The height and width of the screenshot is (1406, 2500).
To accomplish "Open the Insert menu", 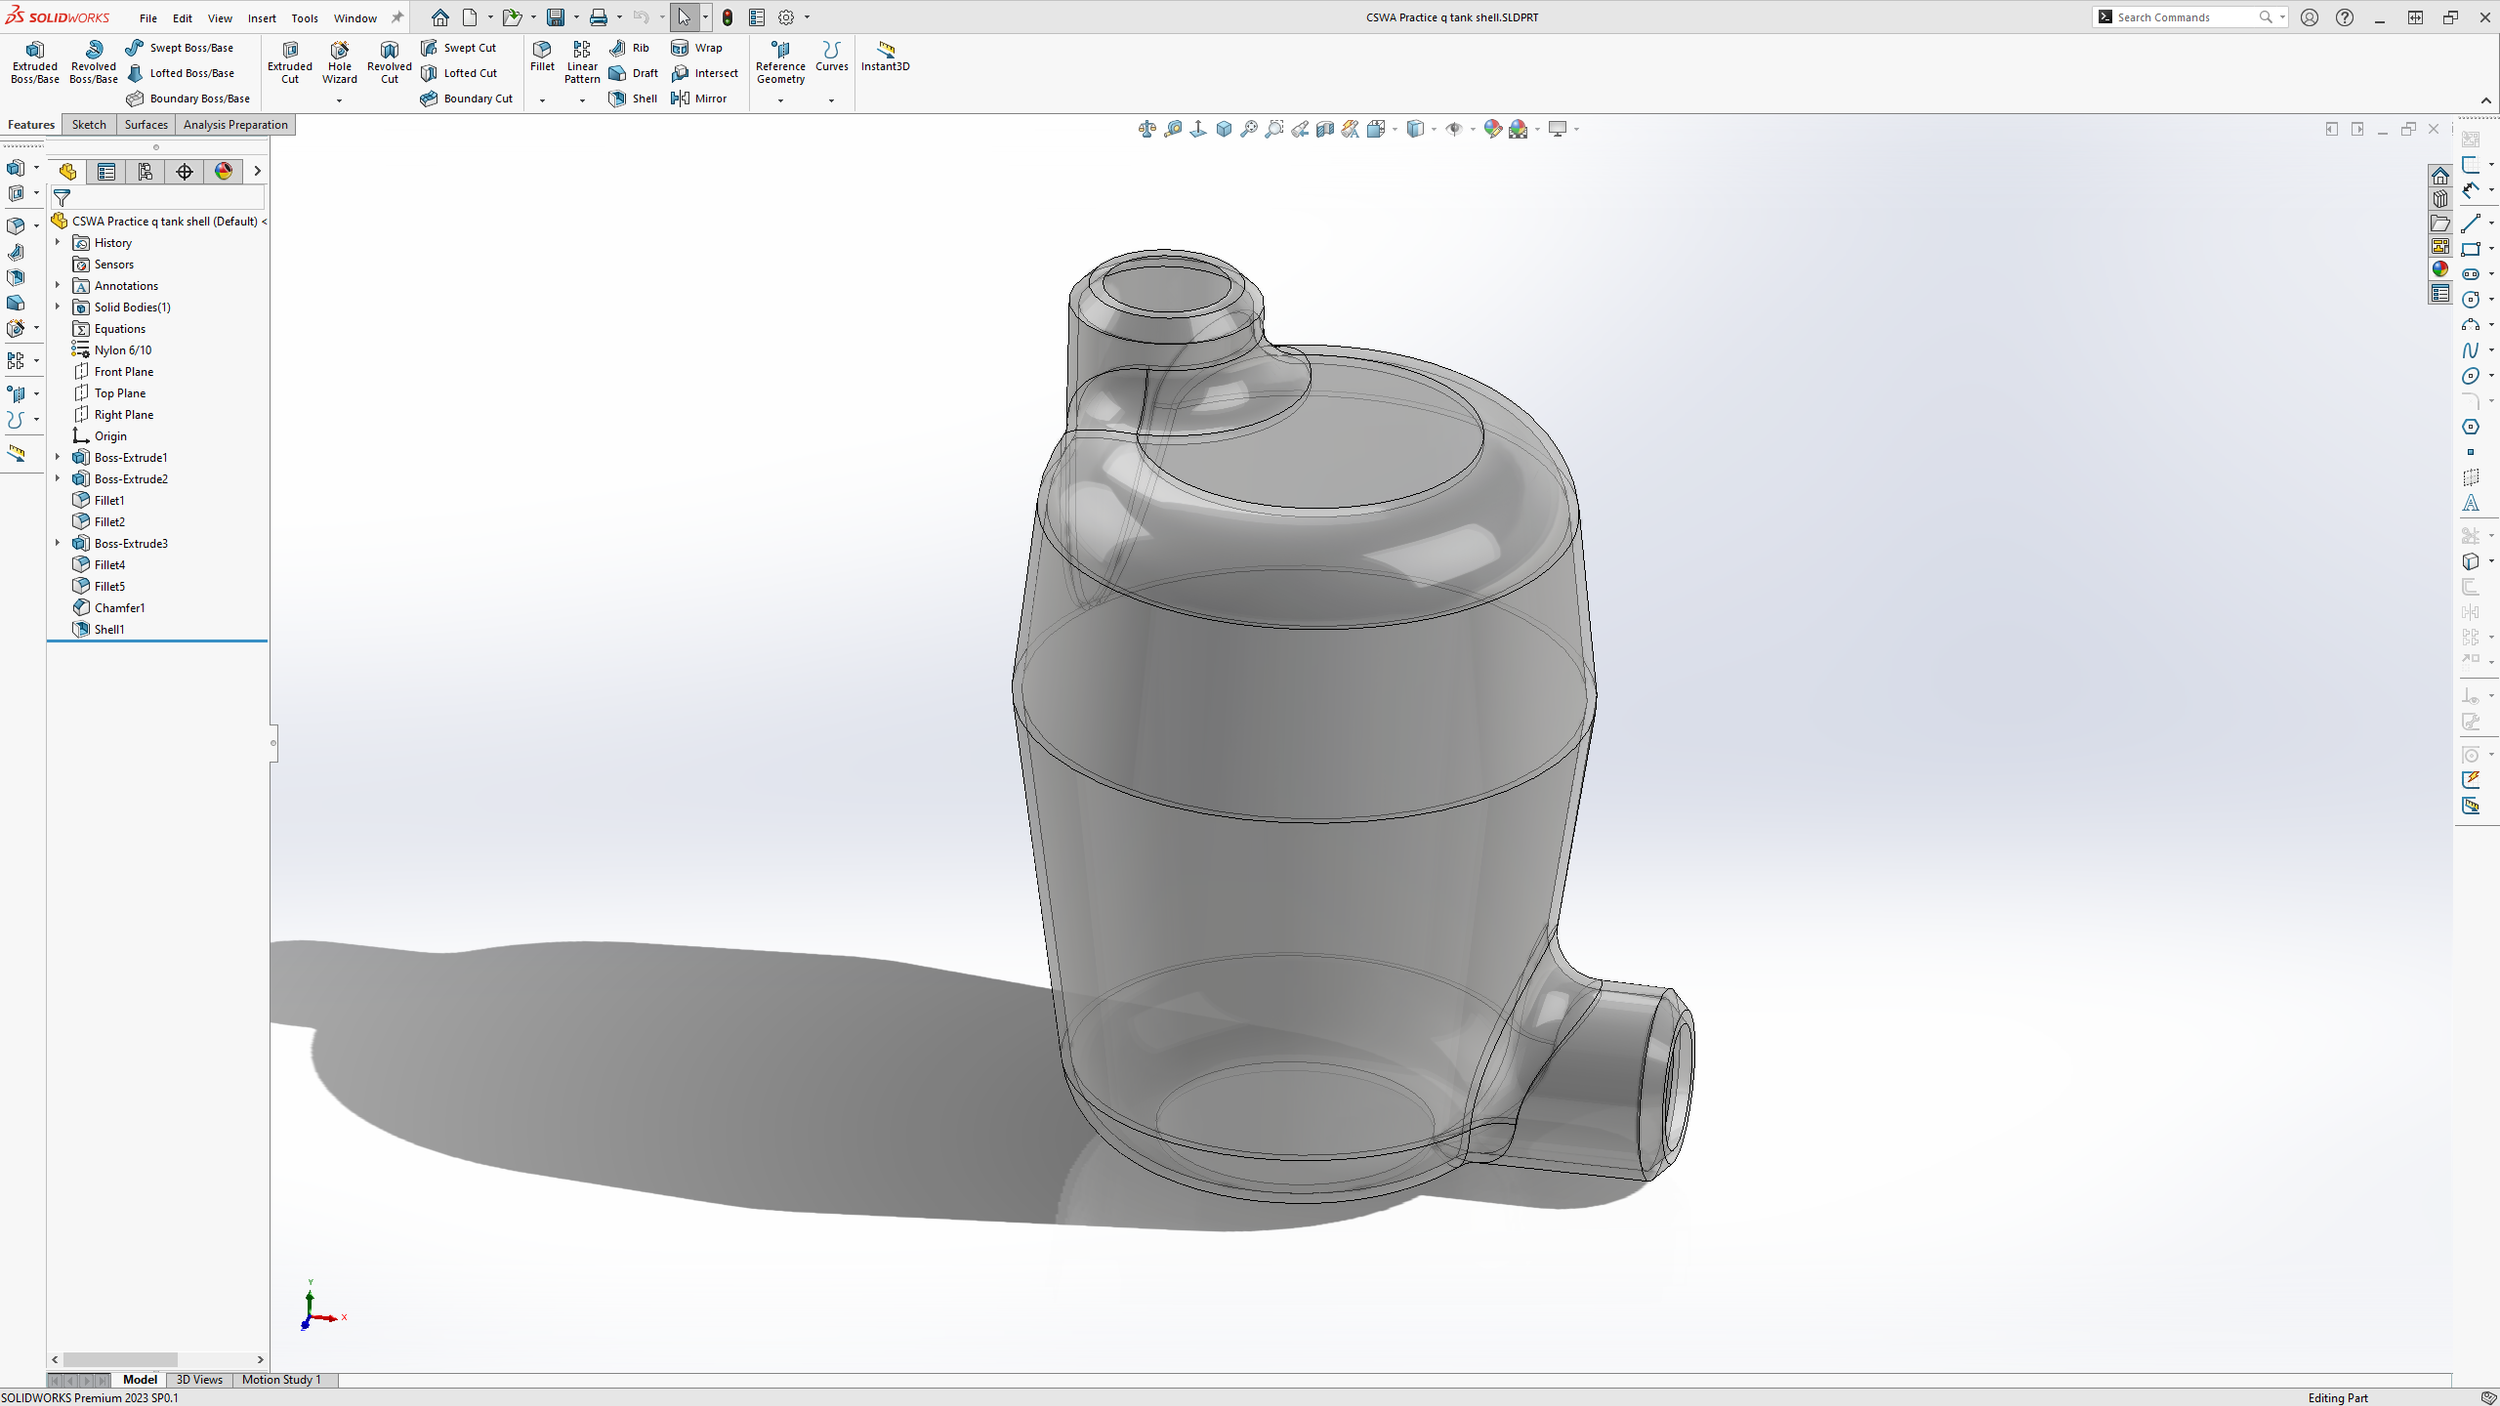I will coord(262,18).
